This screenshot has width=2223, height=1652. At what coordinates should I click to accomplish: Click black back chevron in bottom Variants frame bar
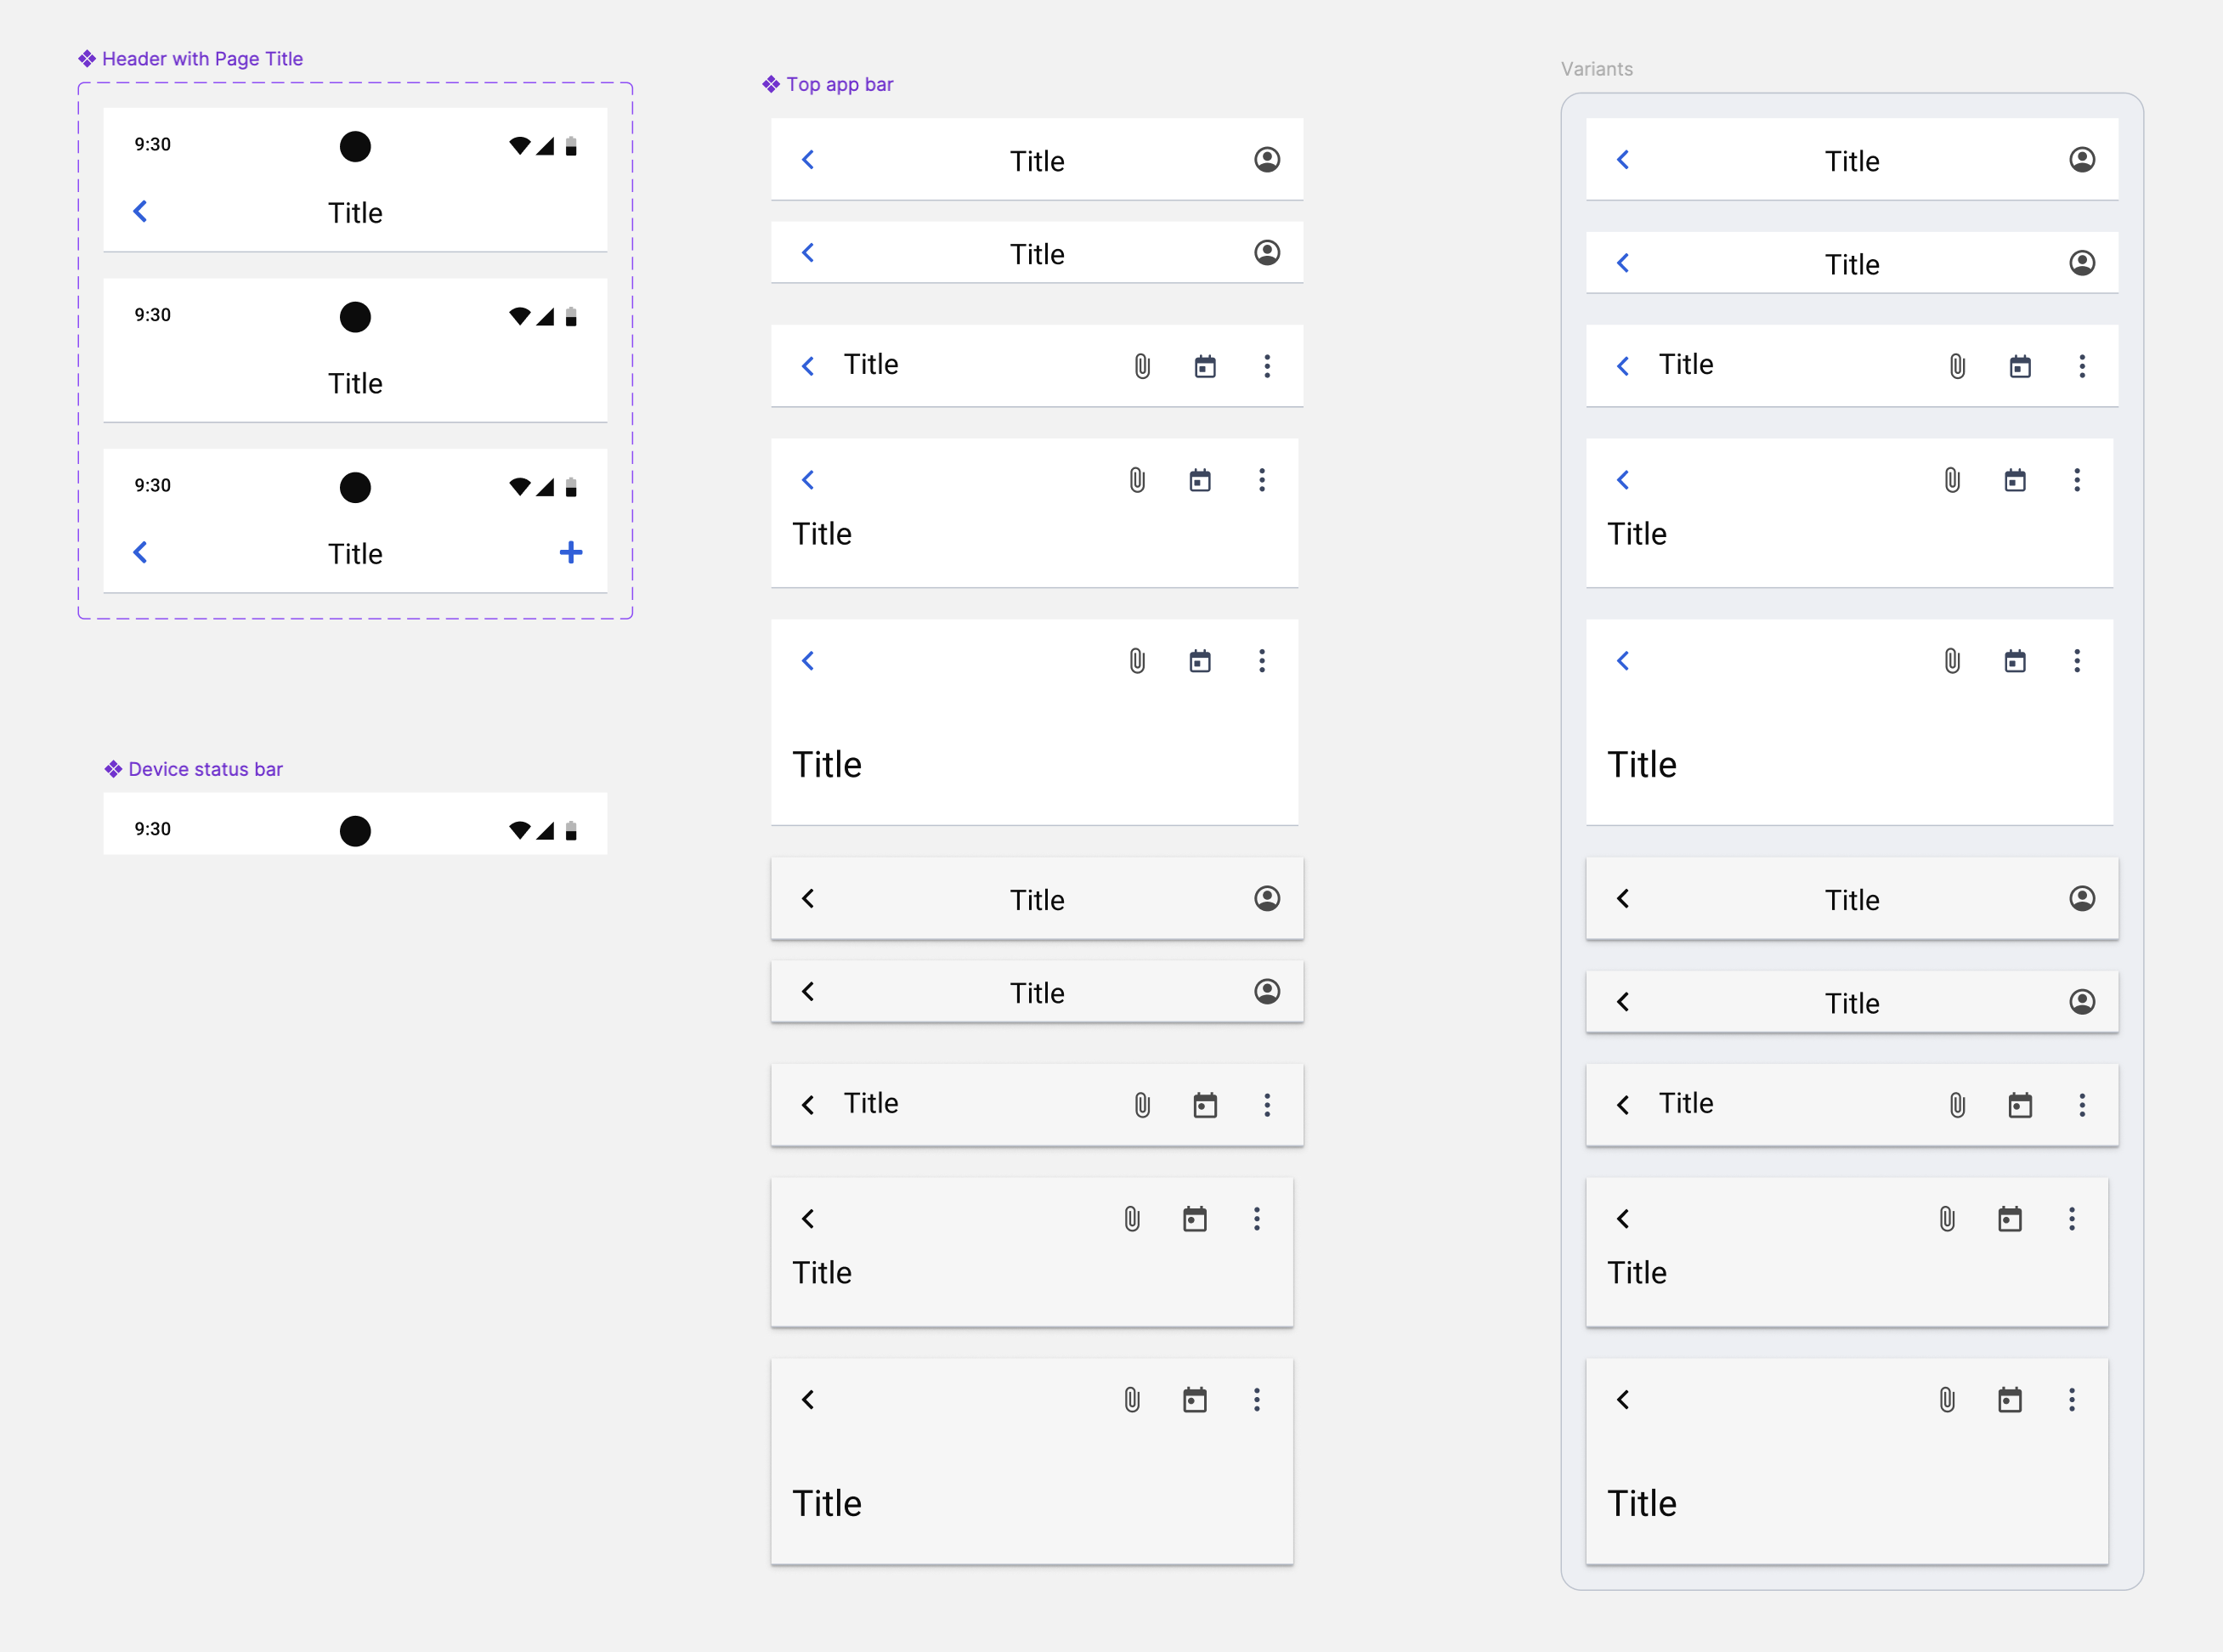click(1622, 1399)
